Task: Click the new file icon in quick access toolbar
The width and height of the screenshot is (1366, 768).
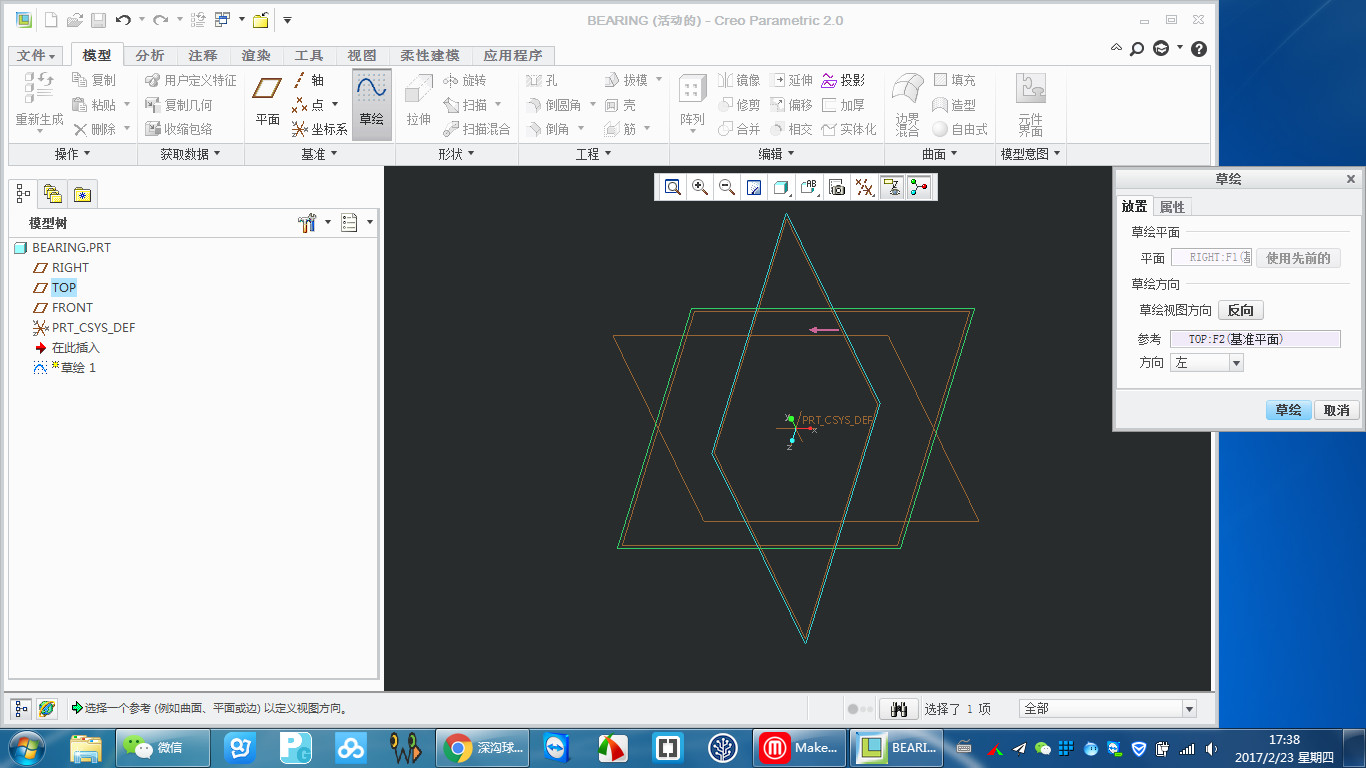Action: pyautogui.click(x=52, y=20)
